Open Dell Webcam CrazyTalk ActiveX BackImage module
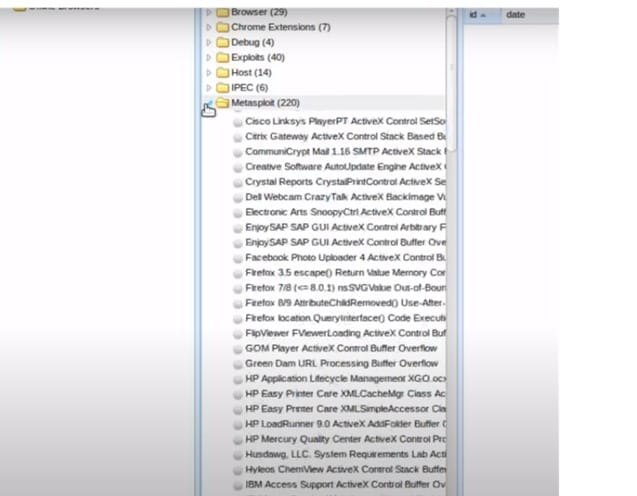The image size is (637, 496). (345, 197)
